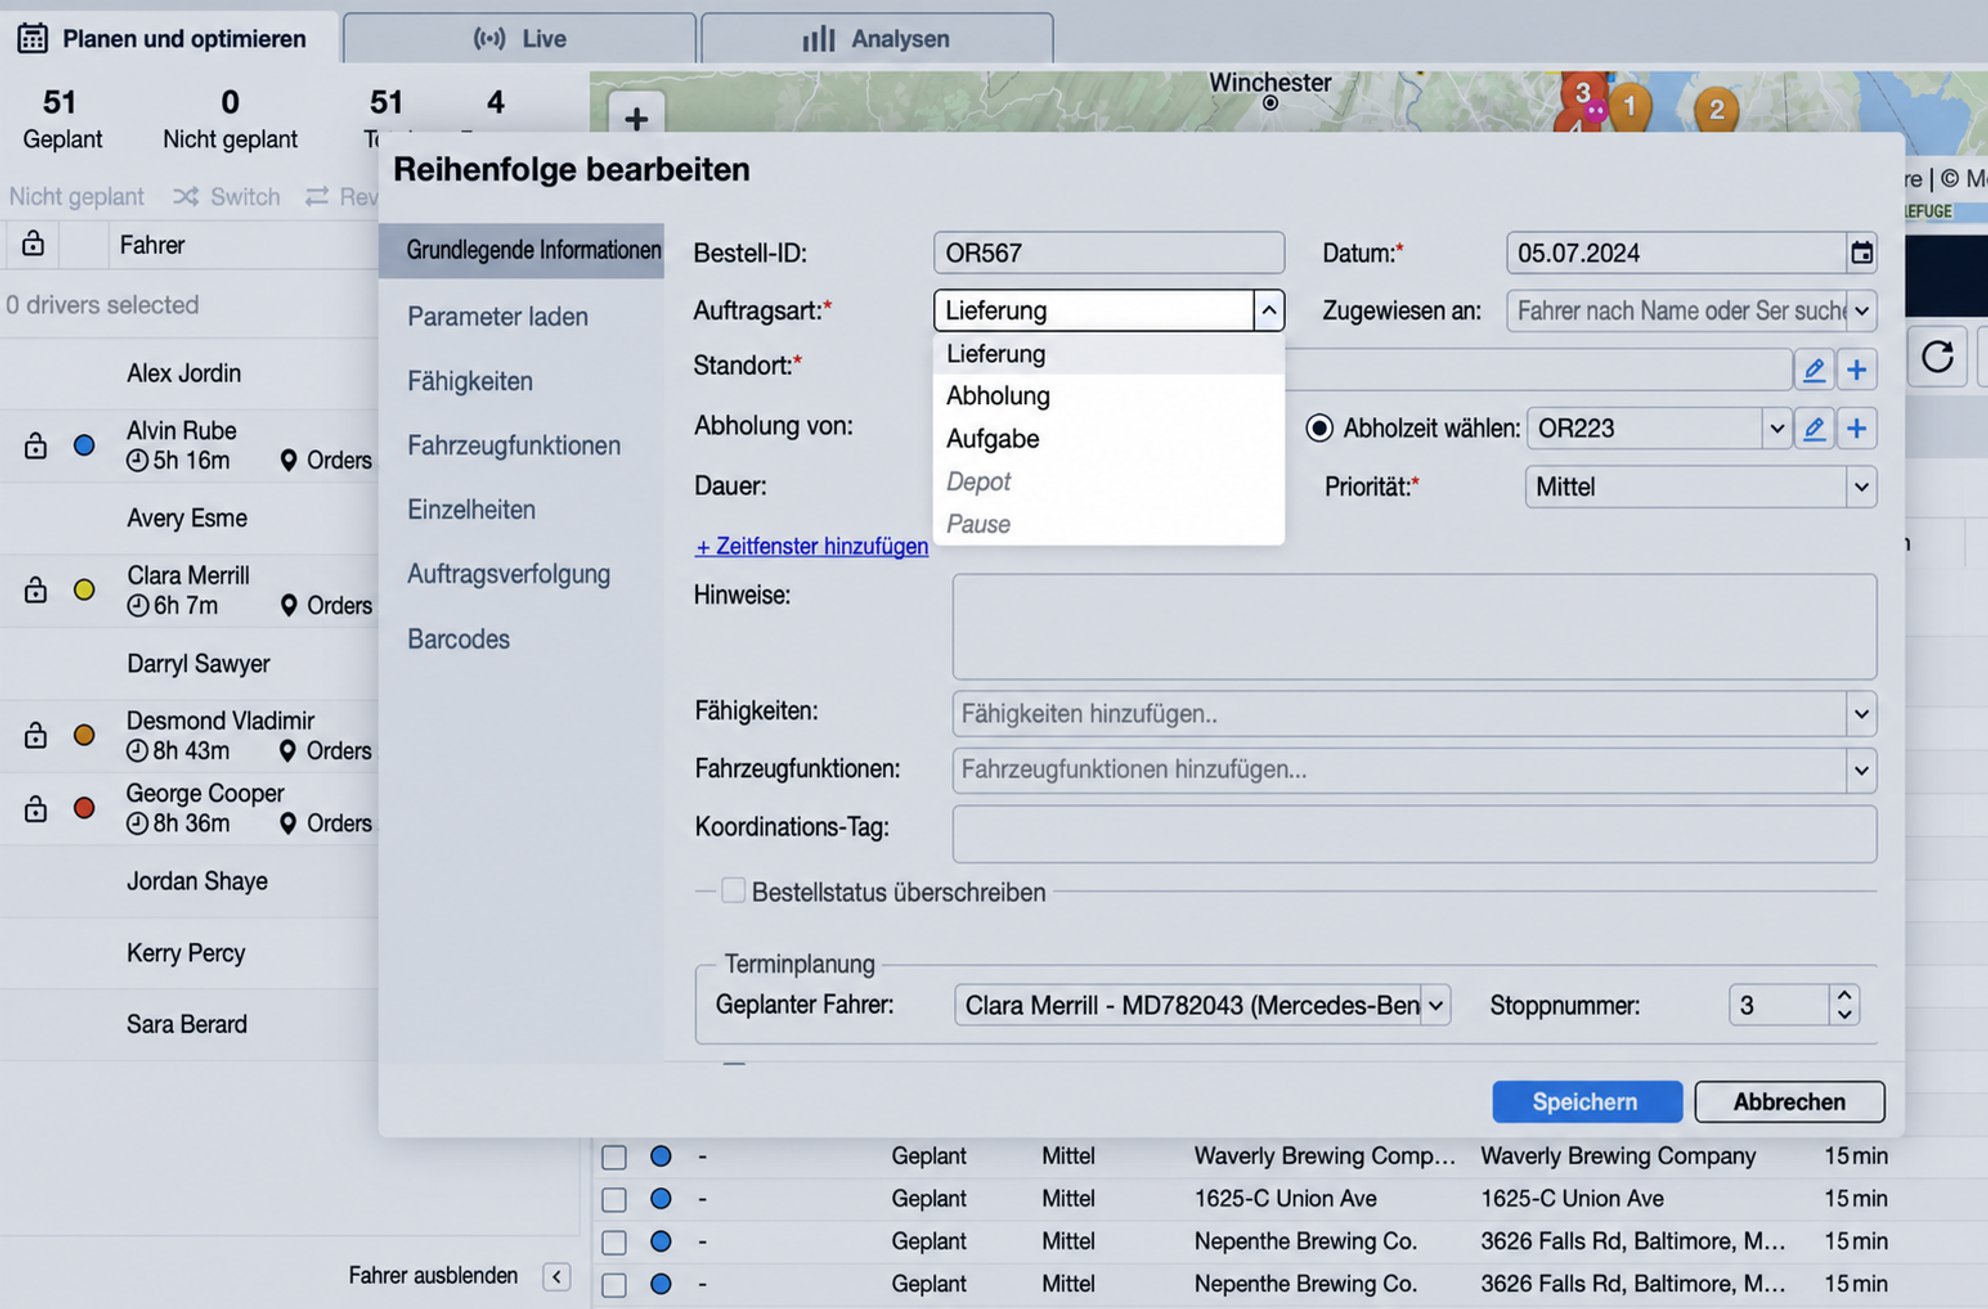Click the Abbrechen button
1988x1309 pixels.
pyautogui.click(x=1789, y=1102)
